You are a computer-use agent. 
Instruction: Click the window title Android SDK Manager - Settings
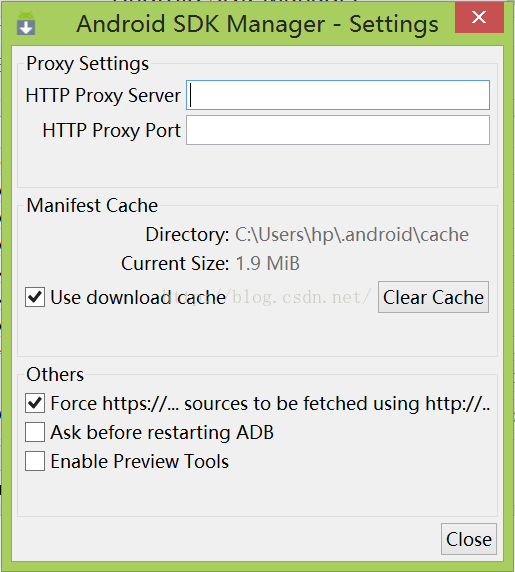tap(257, 24)
